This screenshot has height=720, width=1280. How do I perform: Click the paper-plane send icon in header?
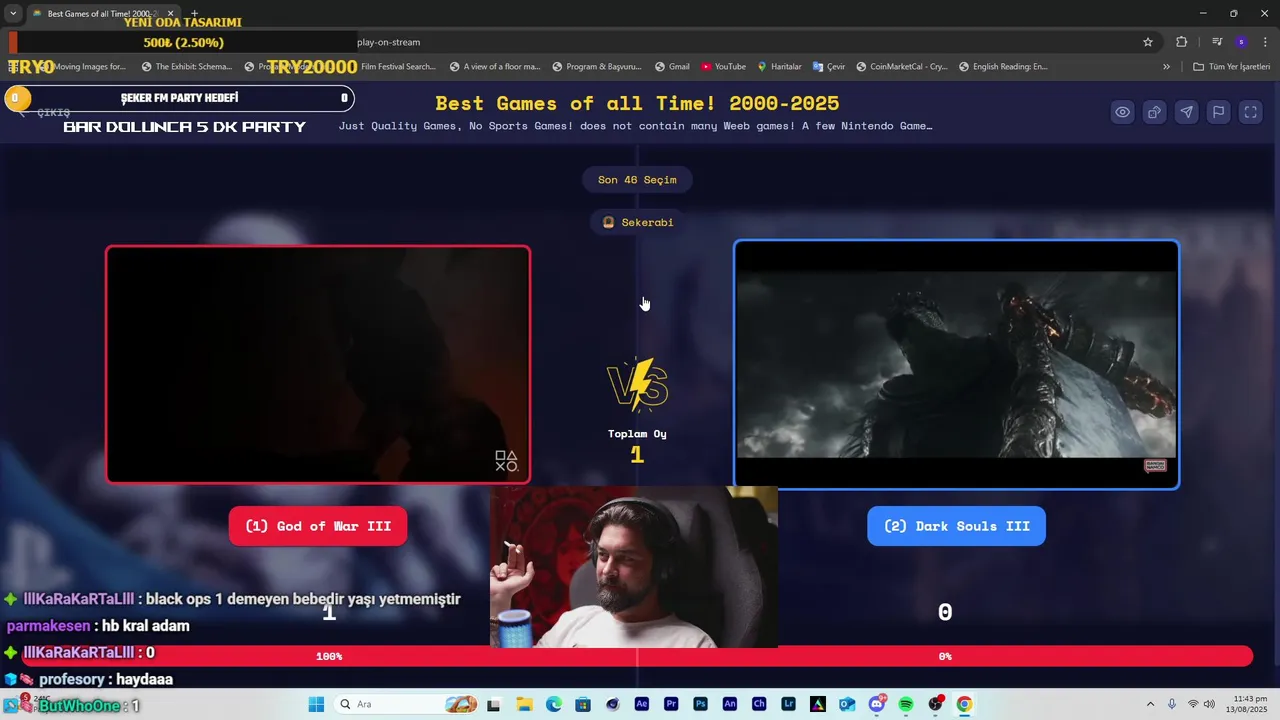(x=1187, y=112)
